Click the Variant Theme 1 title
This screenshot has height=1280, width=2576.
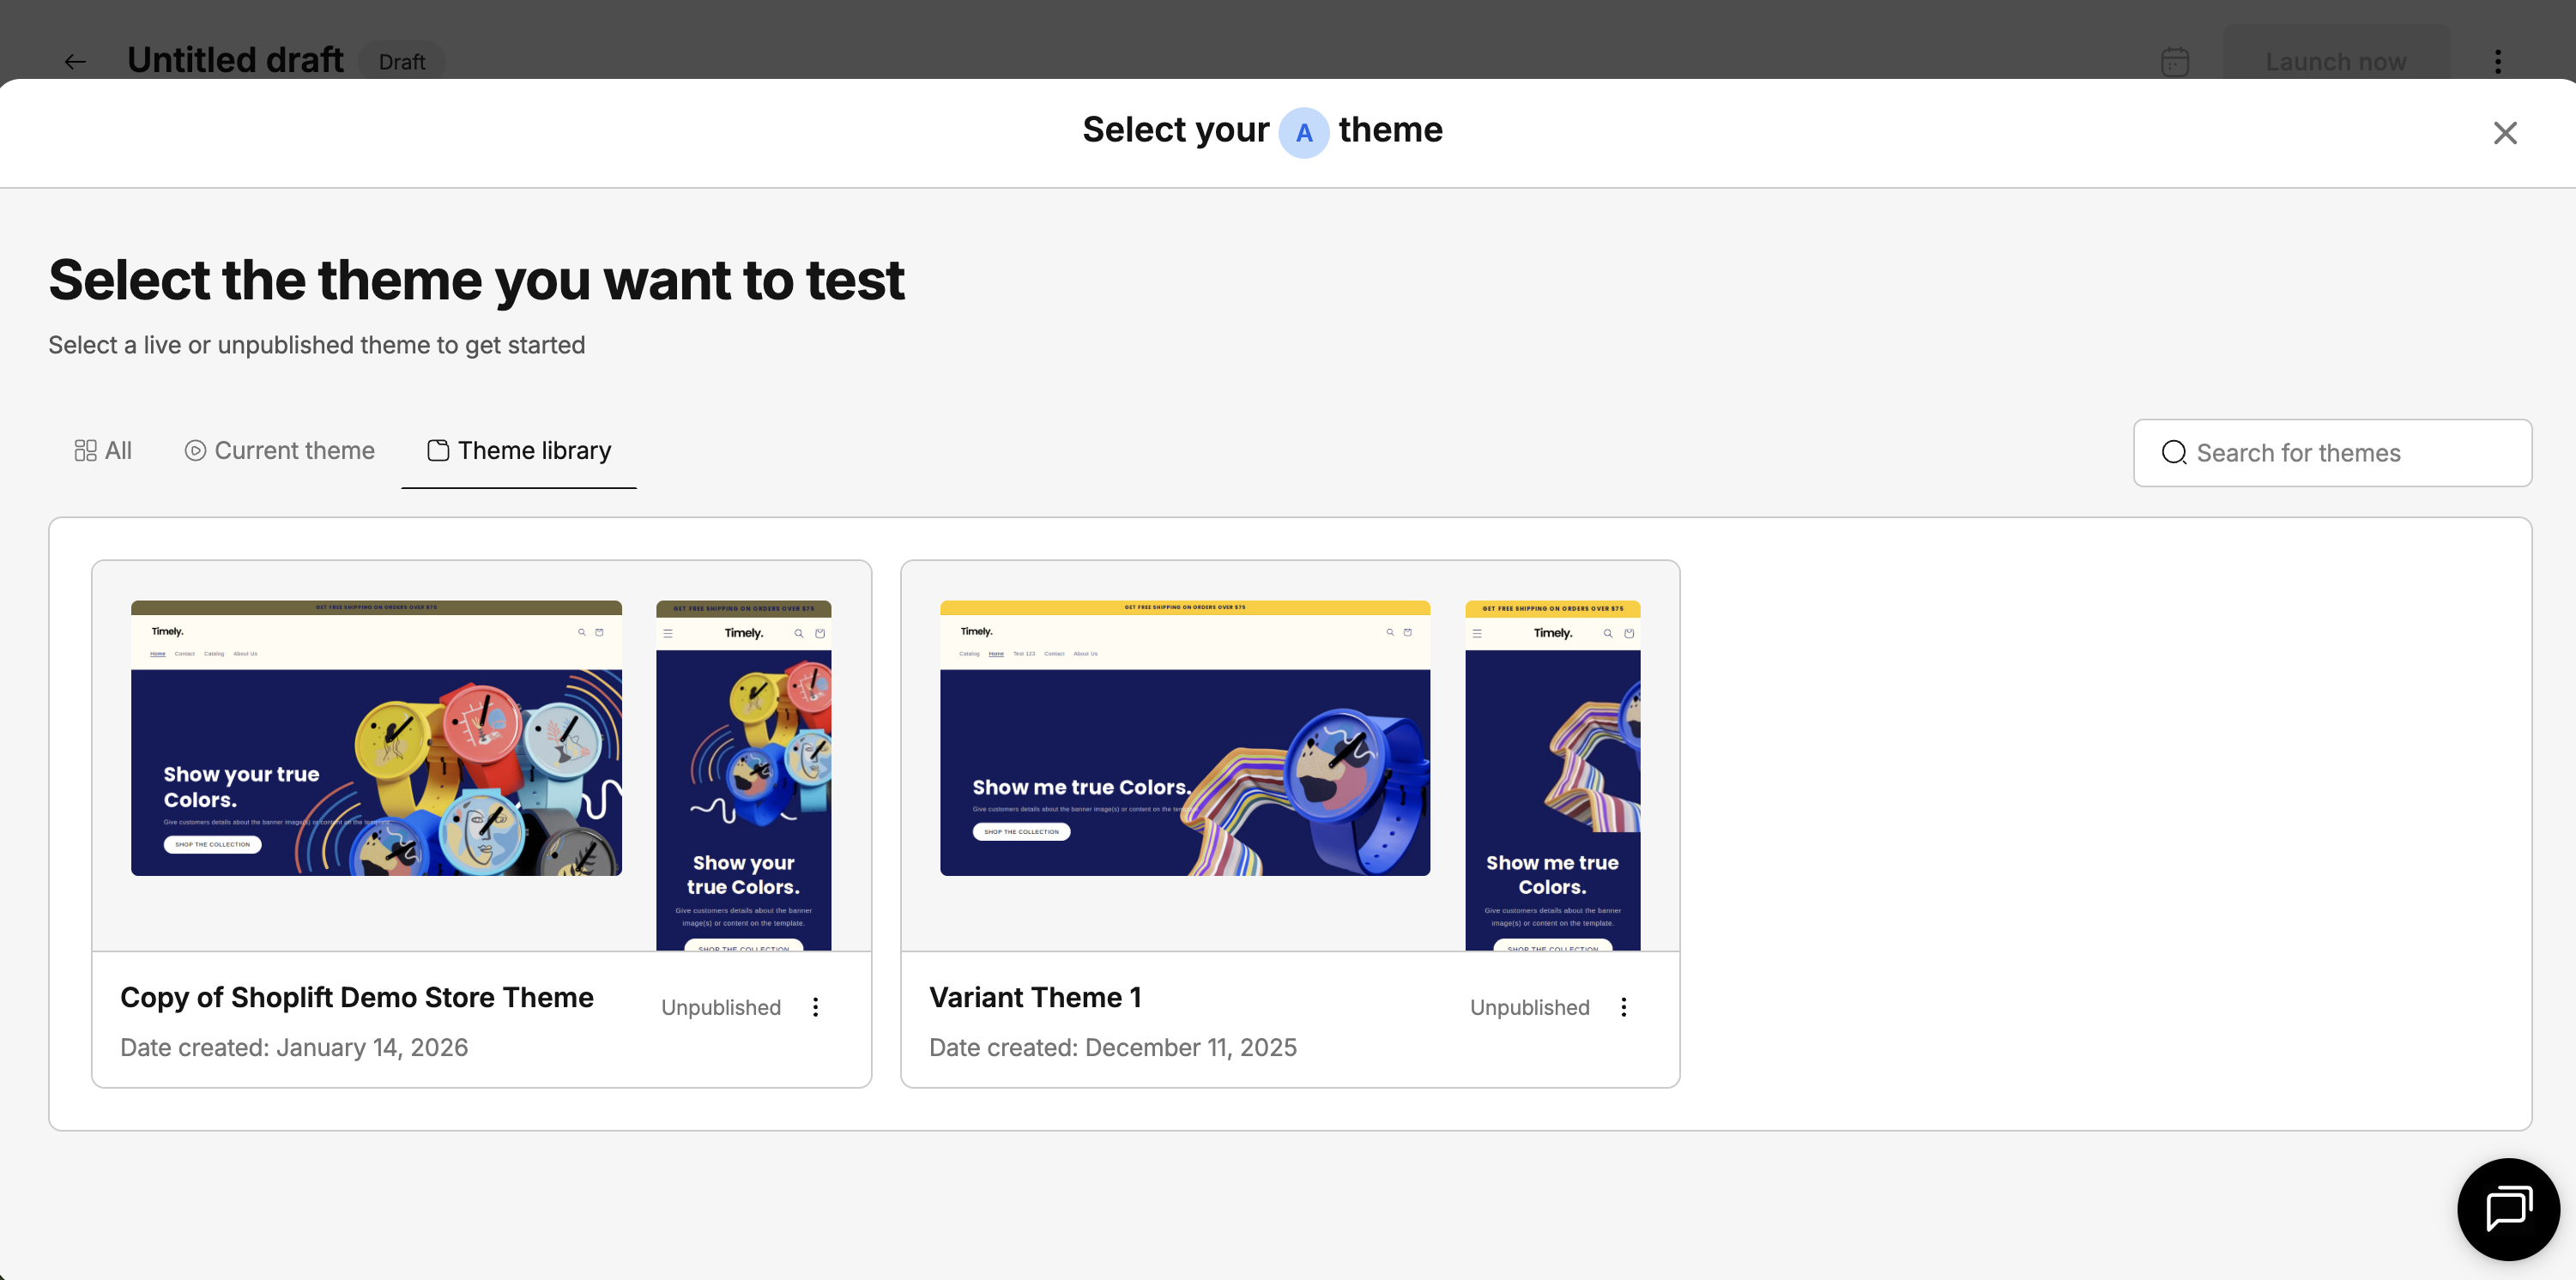click(x=1035, y=997)
